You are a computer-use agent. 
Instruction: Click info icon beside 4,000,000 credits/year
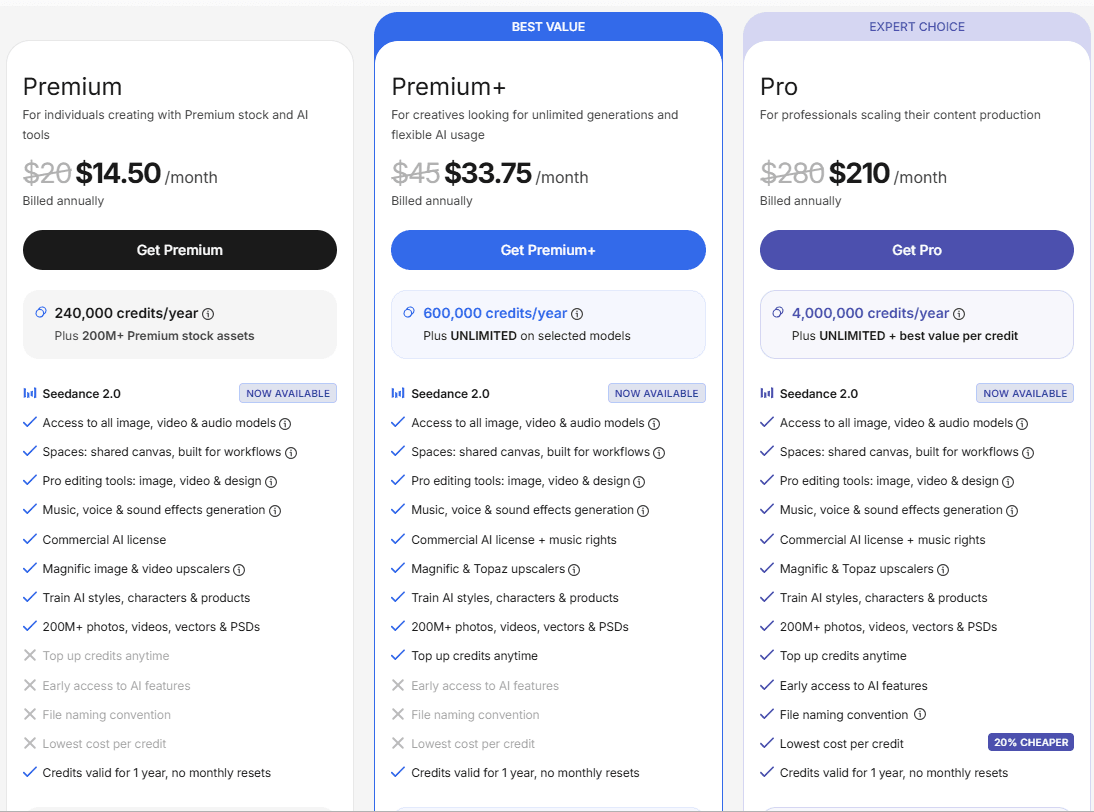click(959, 314)
